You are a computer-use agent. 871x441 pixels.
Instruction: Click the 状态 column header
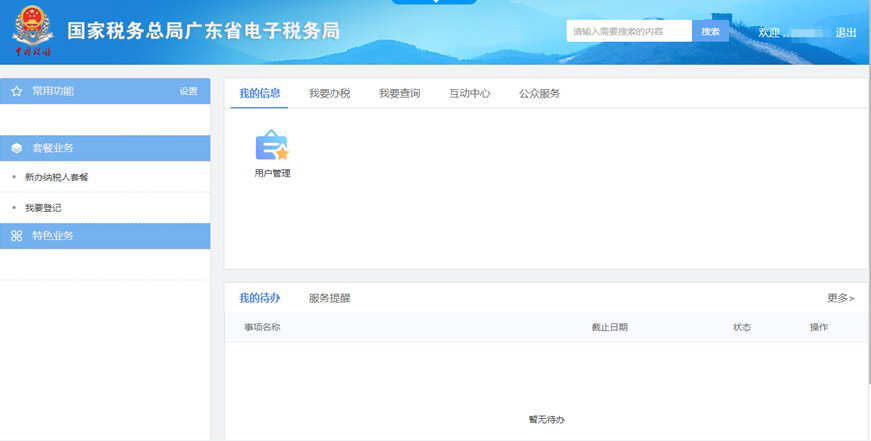742,327
